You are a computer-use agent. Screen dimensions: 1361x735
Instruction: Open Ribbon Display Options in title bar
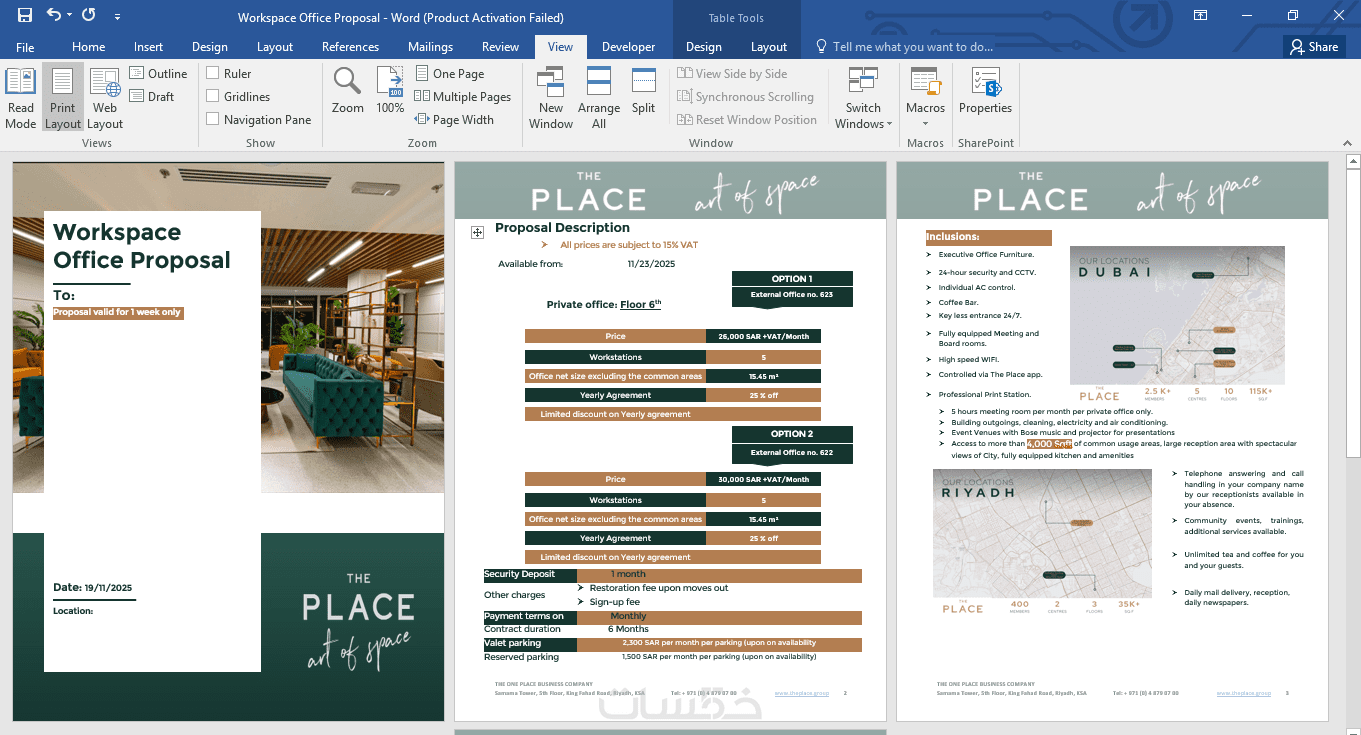(x=1201, y=15)
